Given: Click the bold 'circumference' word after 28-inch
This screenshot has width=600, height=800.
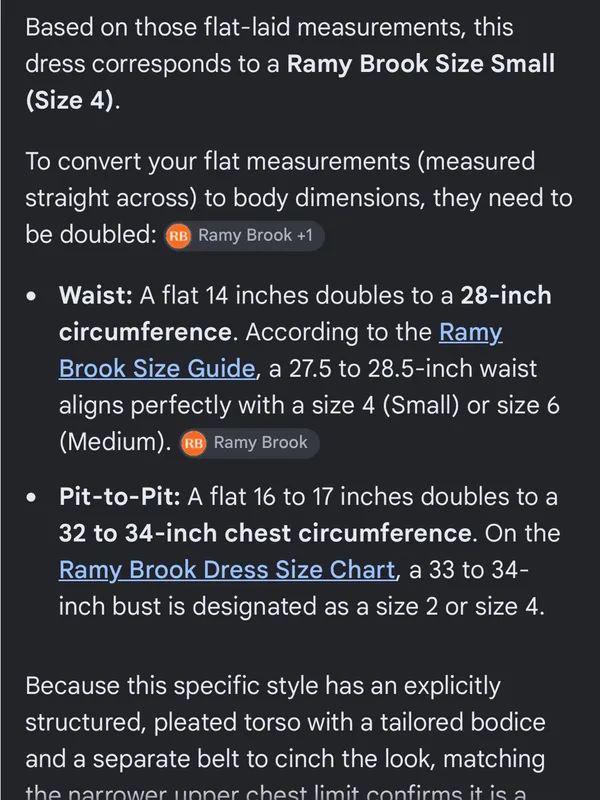Looking at the screenshot, I should pos(145,332).
